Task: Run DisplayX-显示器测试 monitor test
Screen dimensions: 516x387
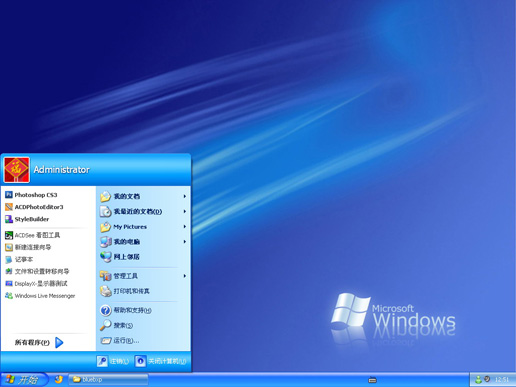Action: tap(36, 284)
